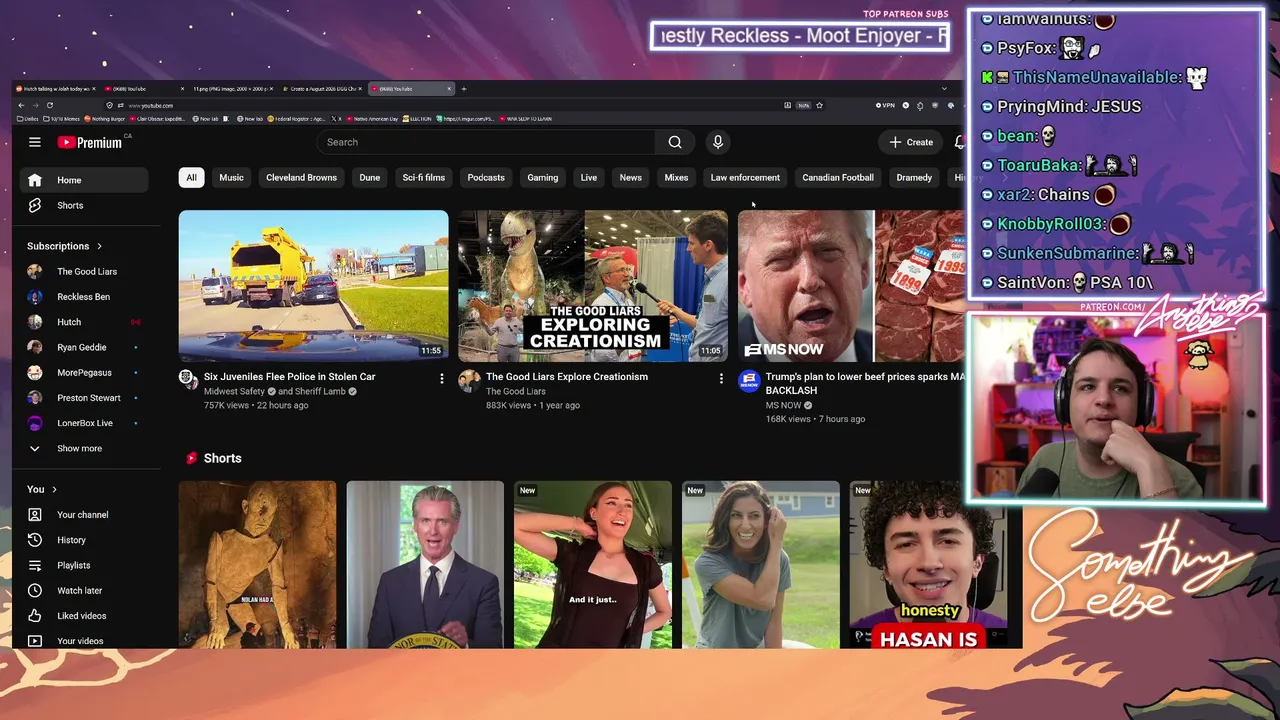Open Reckless Ben subscription channel
Viewport: 1280px width, 720px height.
tap(84, 297)
